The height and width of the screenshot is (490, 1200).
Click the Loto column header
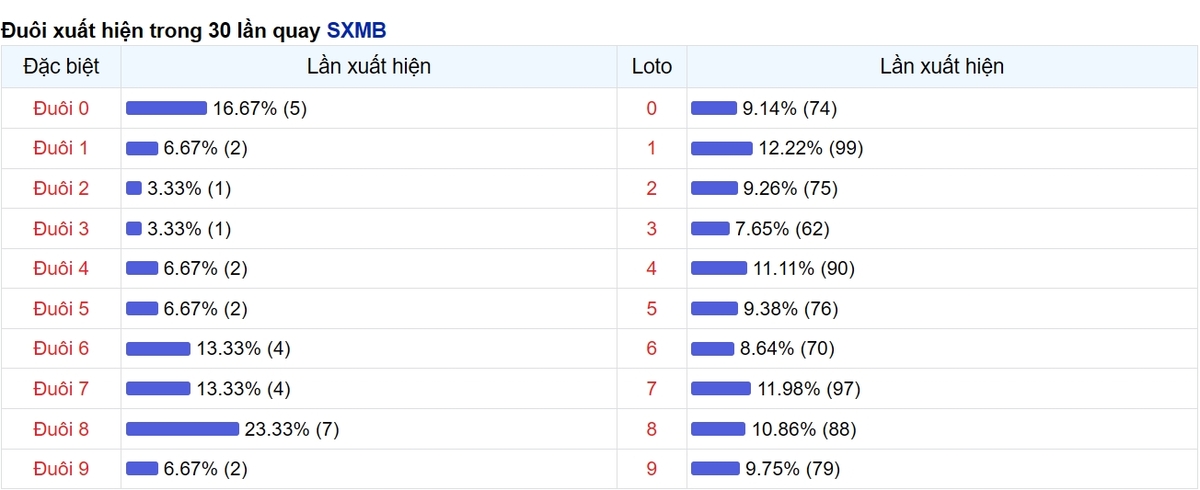[652, 67]
